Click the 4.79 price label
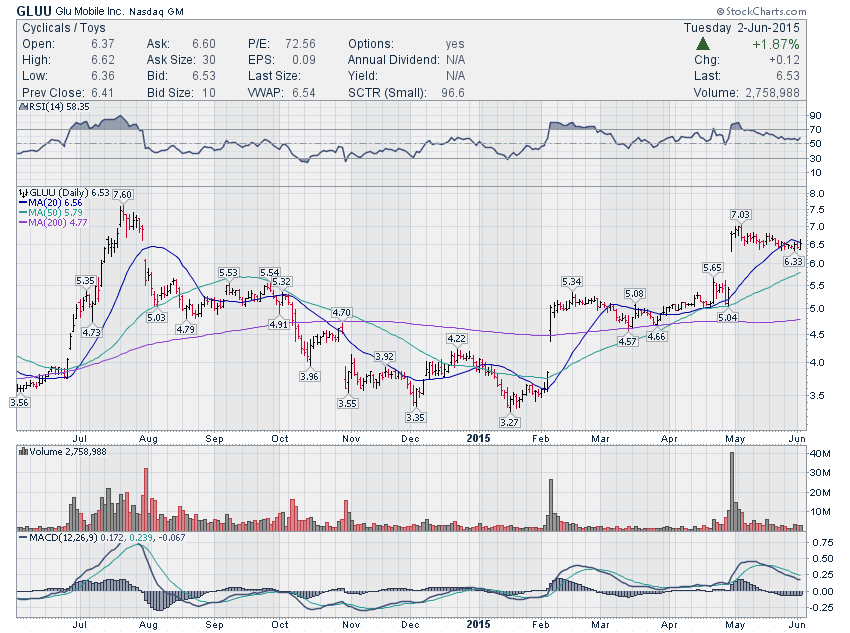Image resolution: width=850 pixels, height=633 pixels. pos(185,329)
